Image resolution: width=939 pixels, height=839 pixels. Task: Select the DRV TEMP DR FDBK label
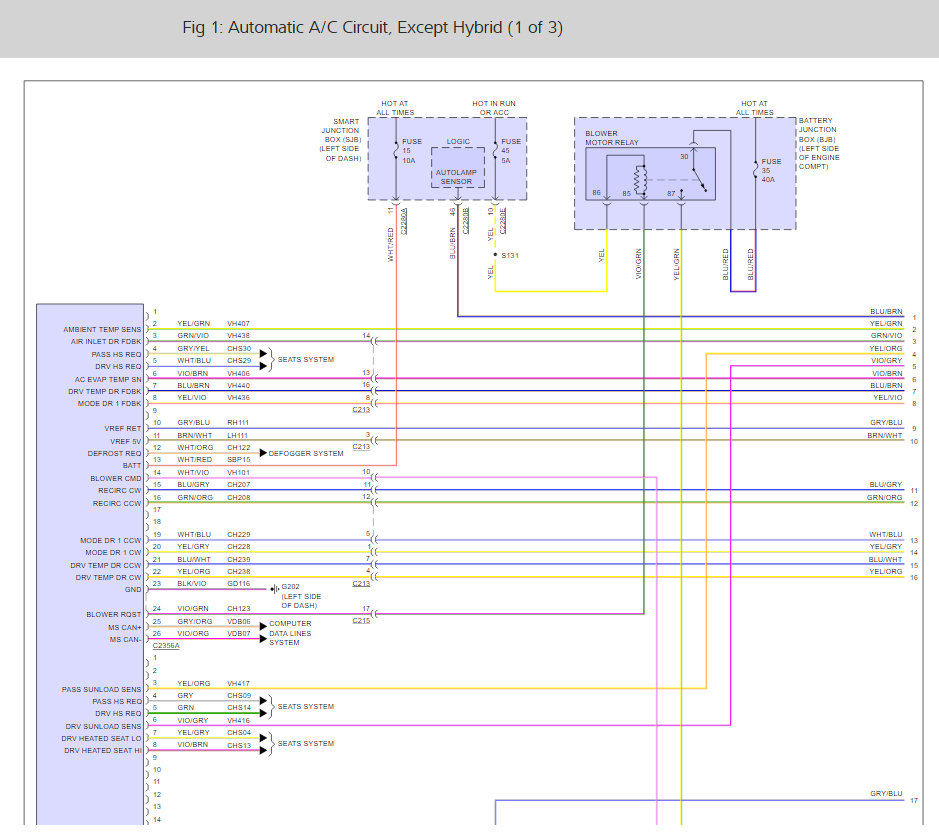pos(105,391)
